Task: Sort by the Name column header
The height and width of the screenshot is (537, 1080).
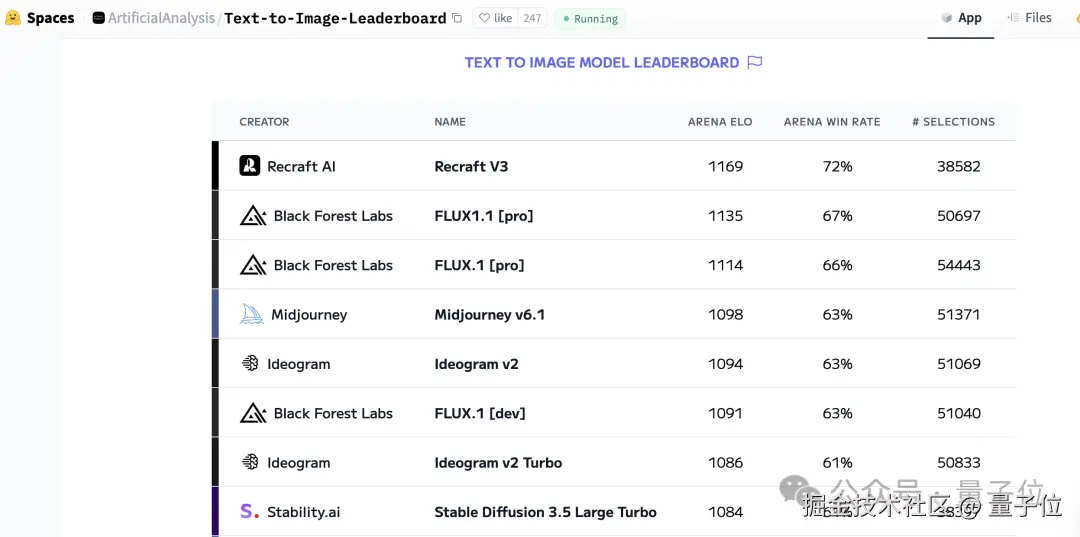Action: (450, 122)
